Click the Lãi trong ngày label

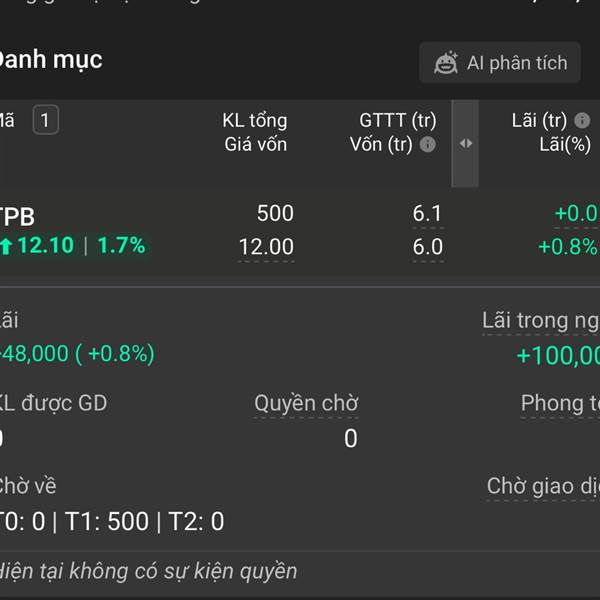click(540, 321)
